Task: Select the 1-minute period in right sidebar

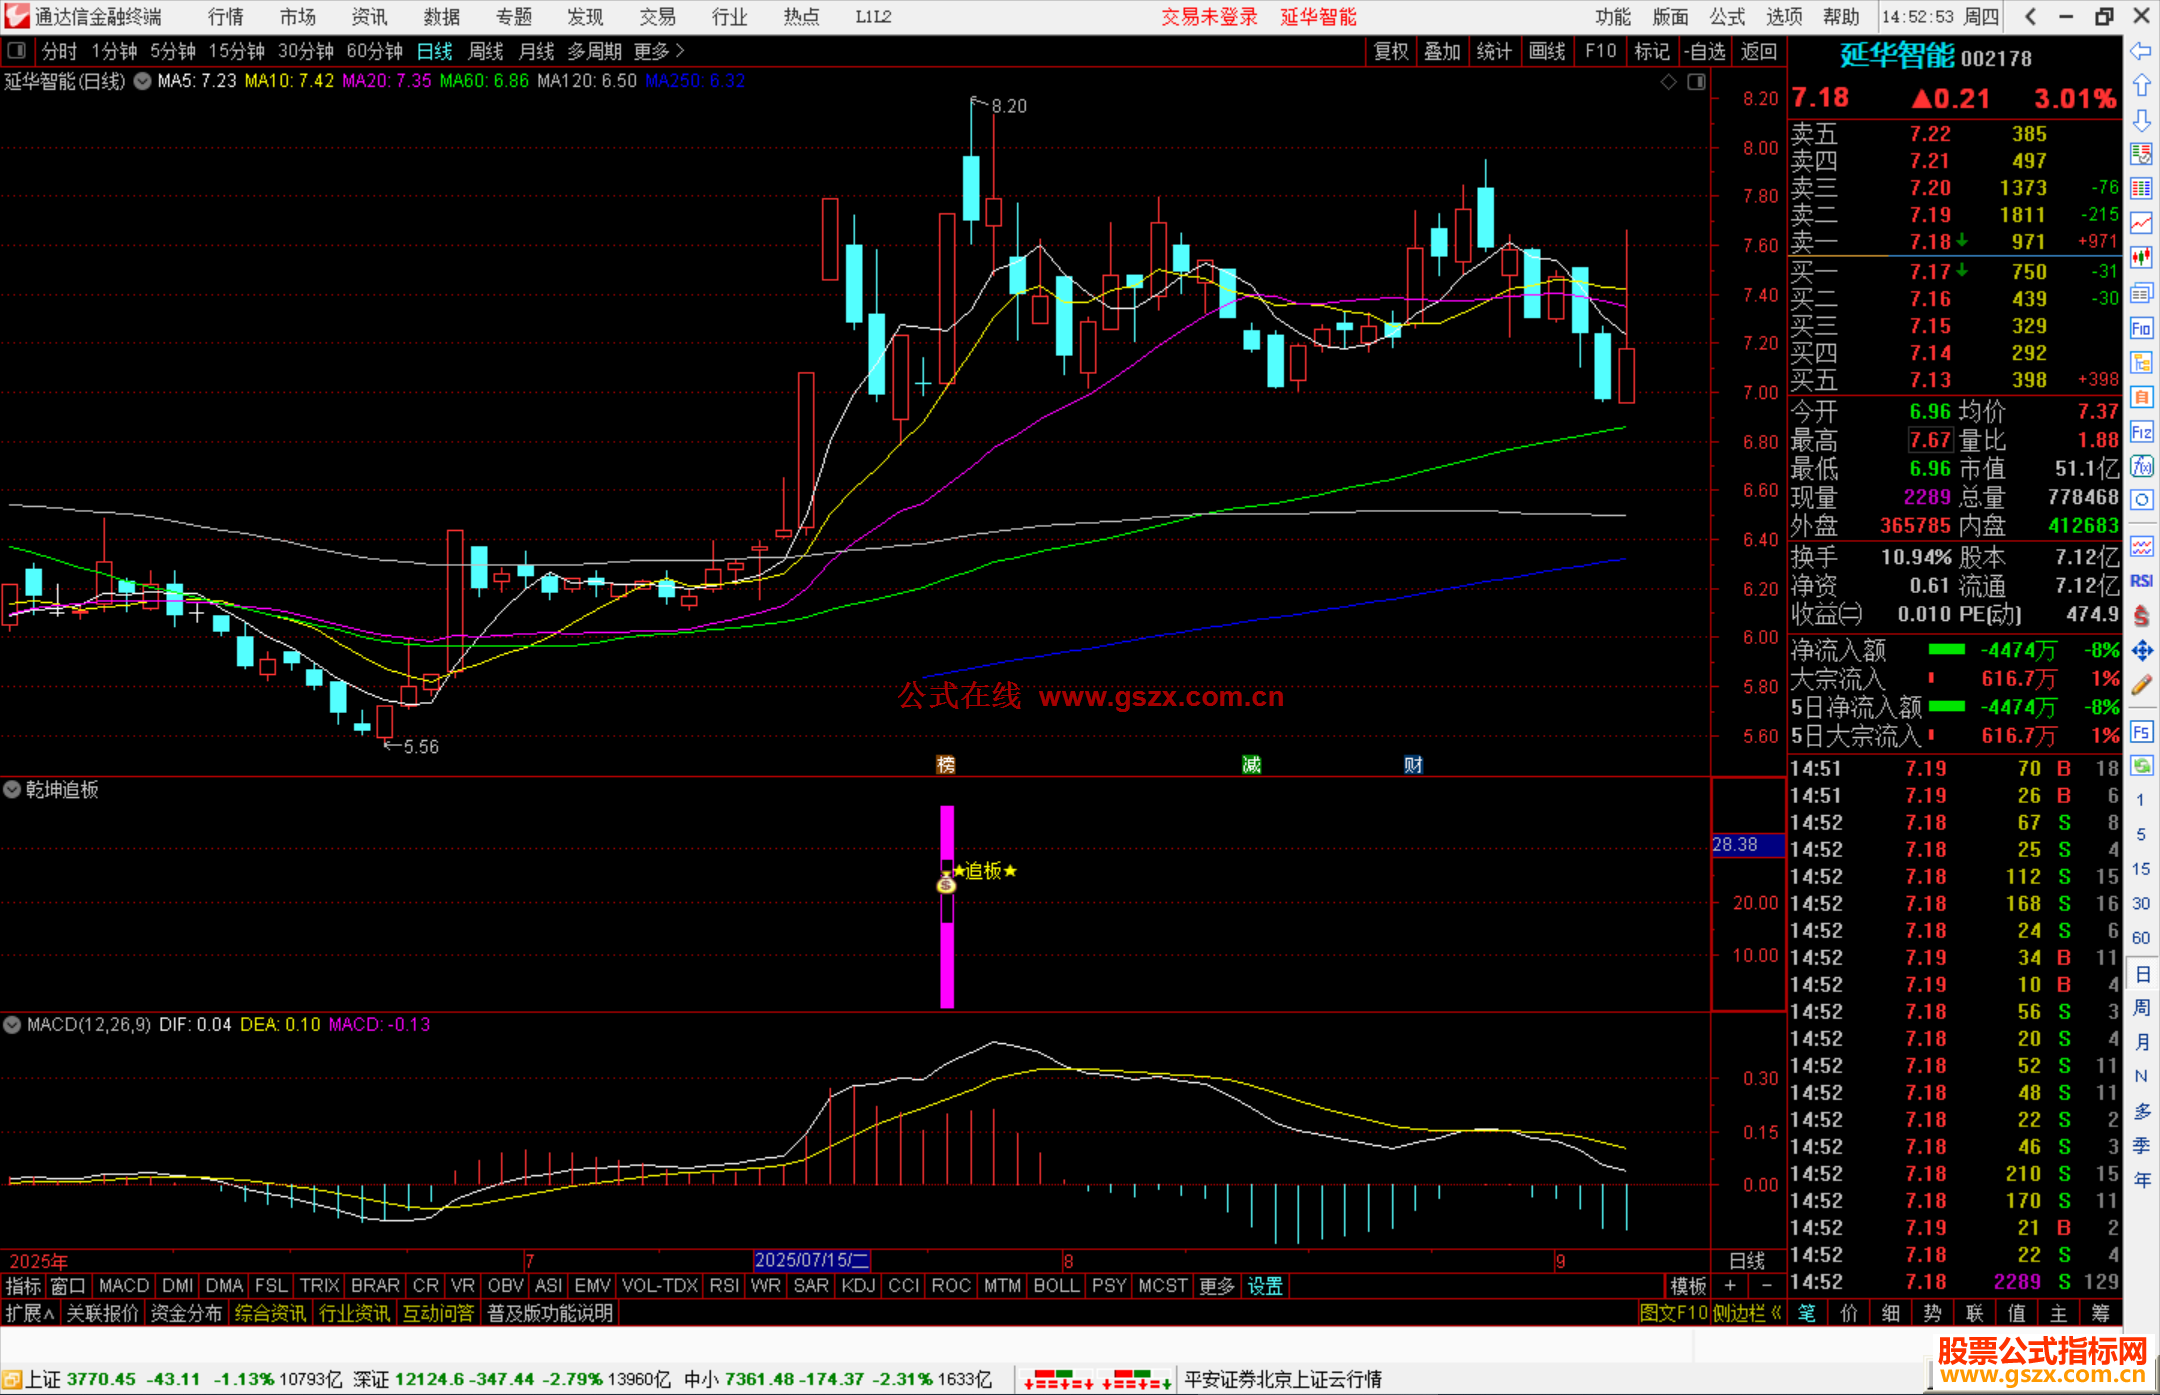Action: pyautogui.click(x=2140, y=800)
